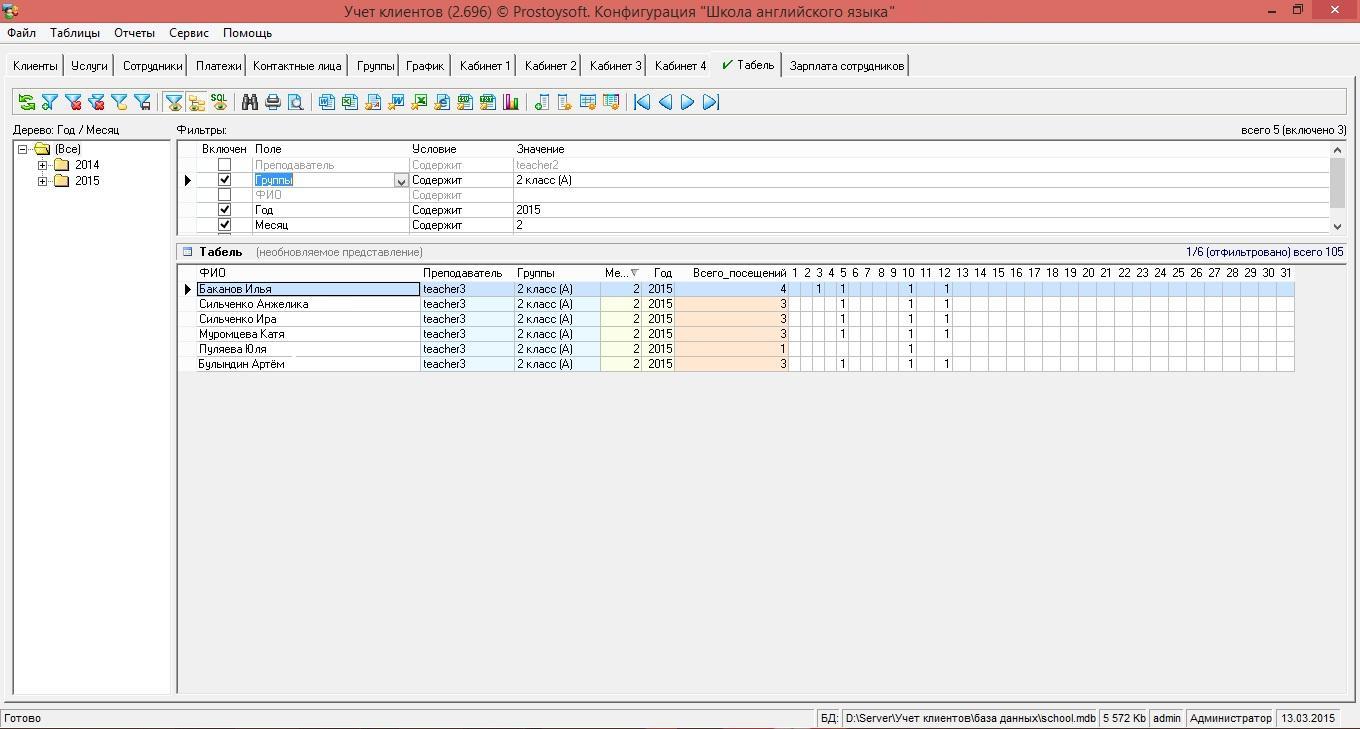Jump to the first record arrow

(642, 102)
